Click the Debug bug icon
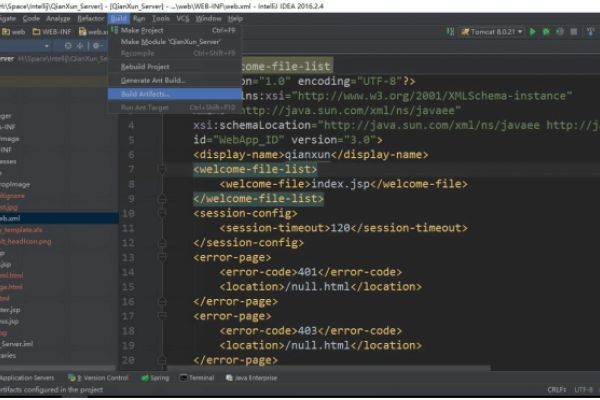 coord(546,32)
